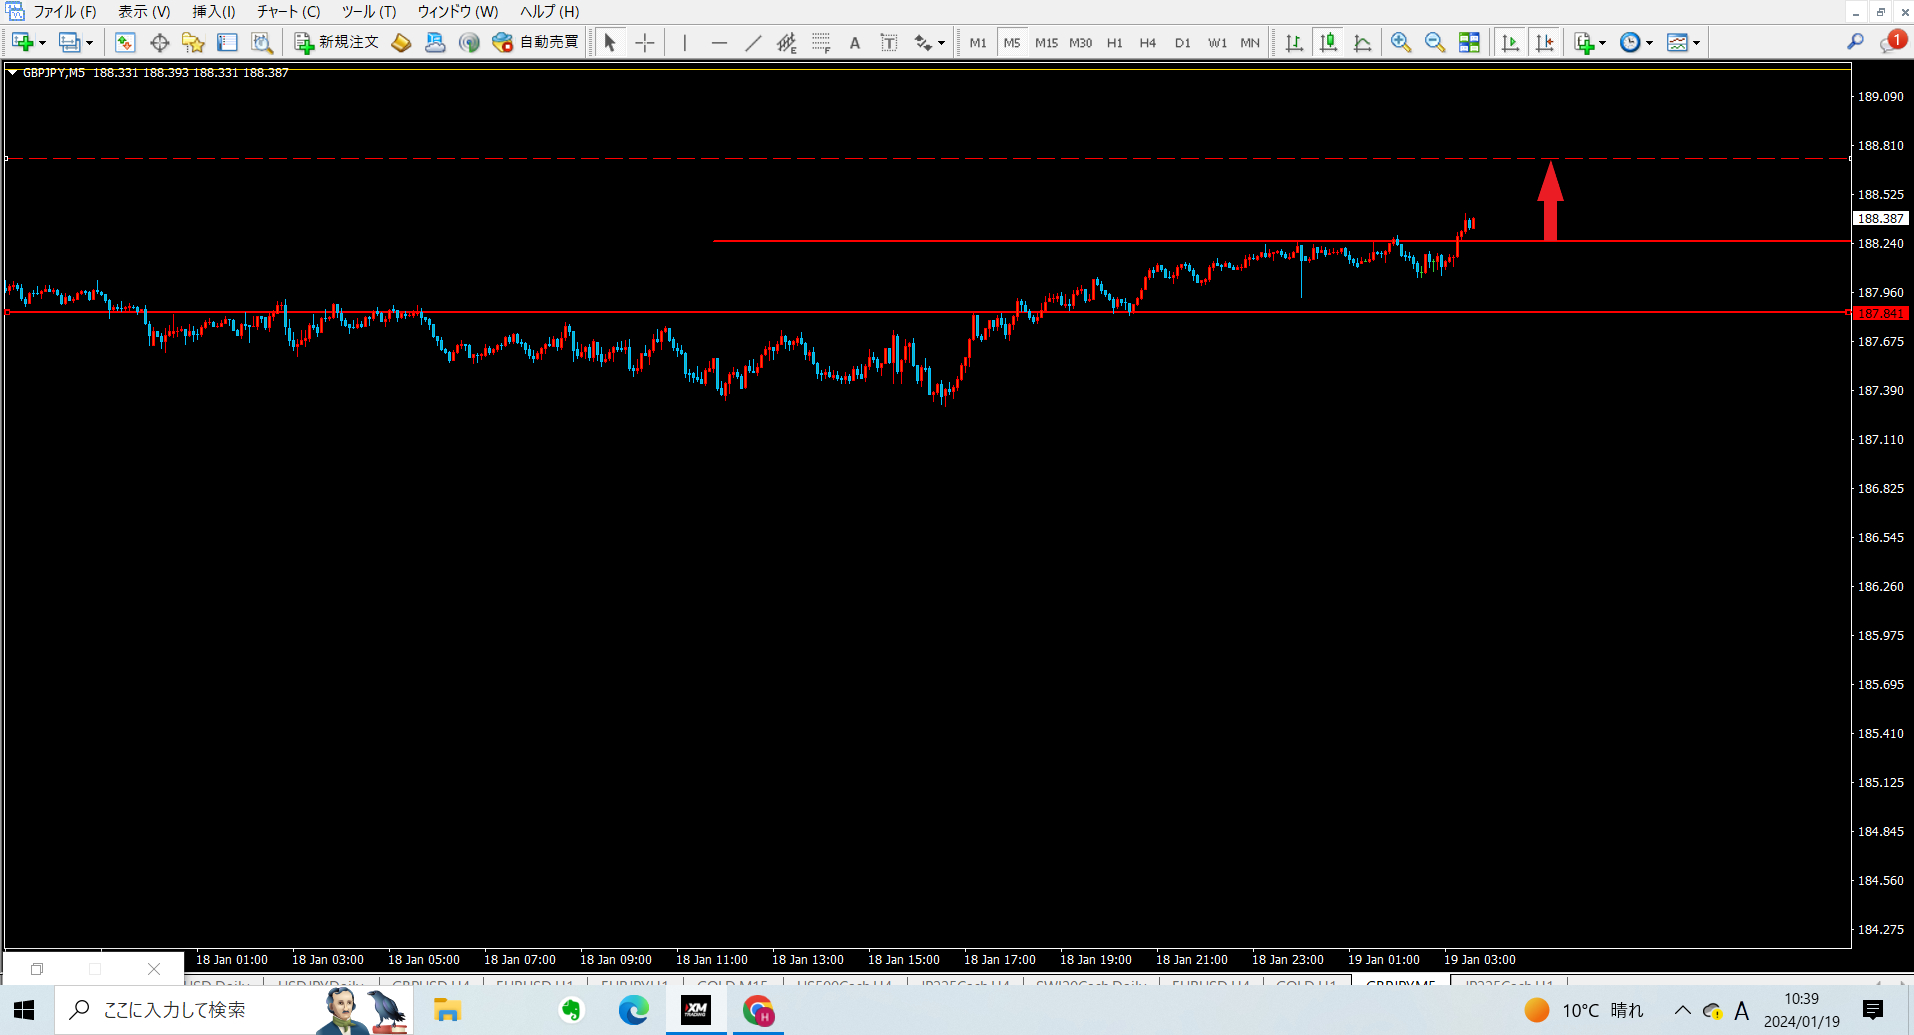Open XM Trading in the taskbar
Image resolution: width=1914 pixels, height=1035 pixels.
pyautogui.click(x=696, y=1010)
